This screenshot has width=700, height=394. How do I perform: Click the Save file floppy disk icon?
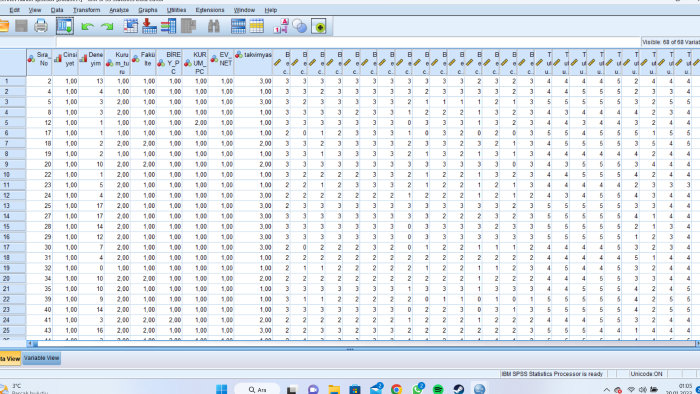21,26
